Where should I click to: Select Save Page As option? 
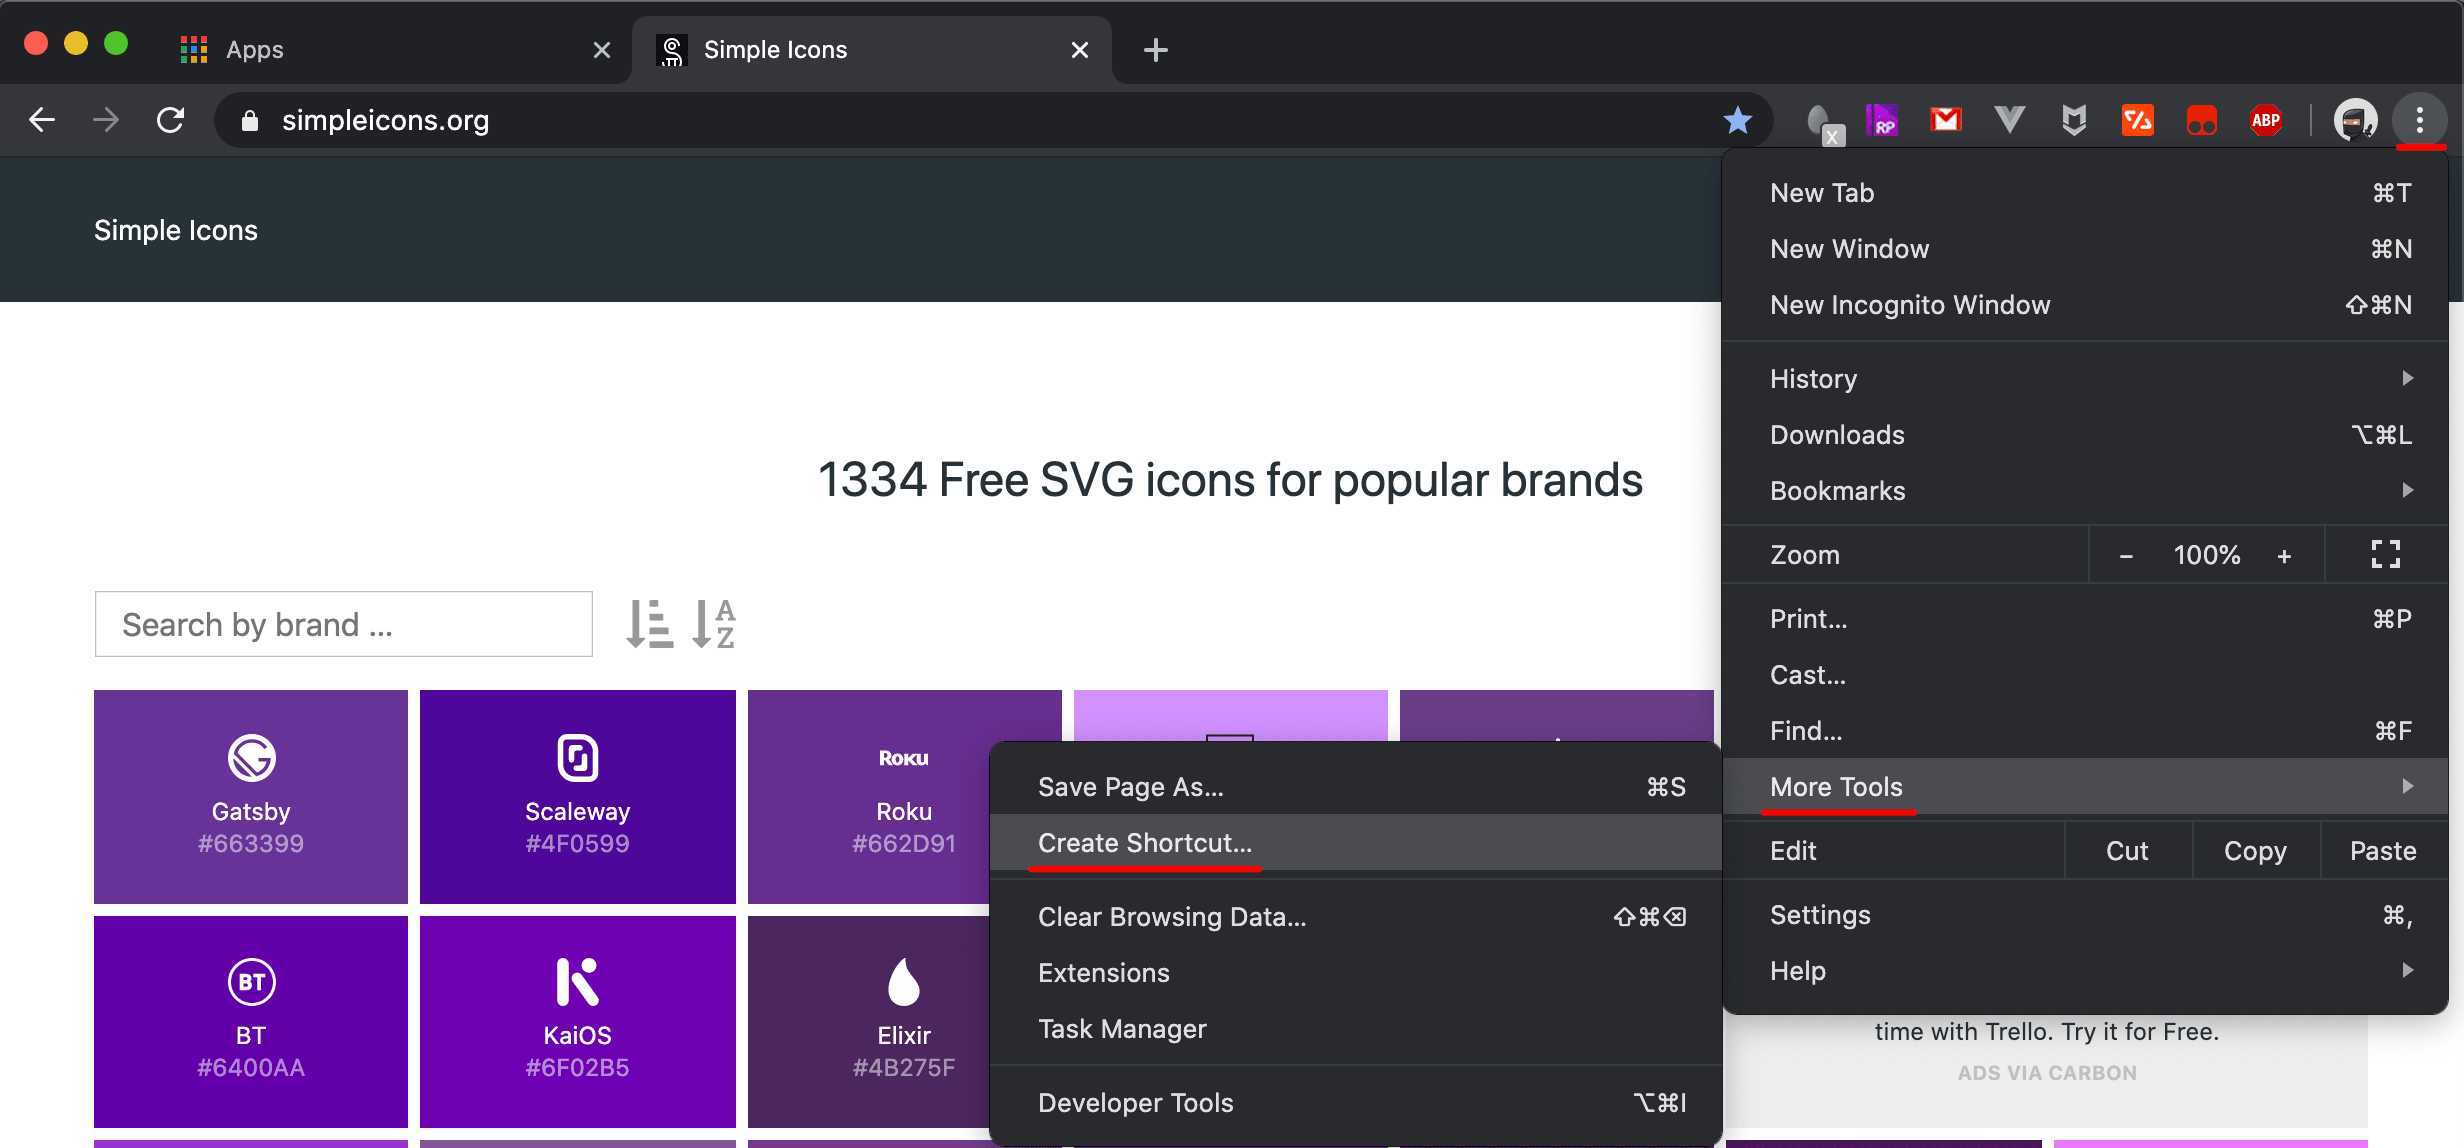tap(1128, 785)
